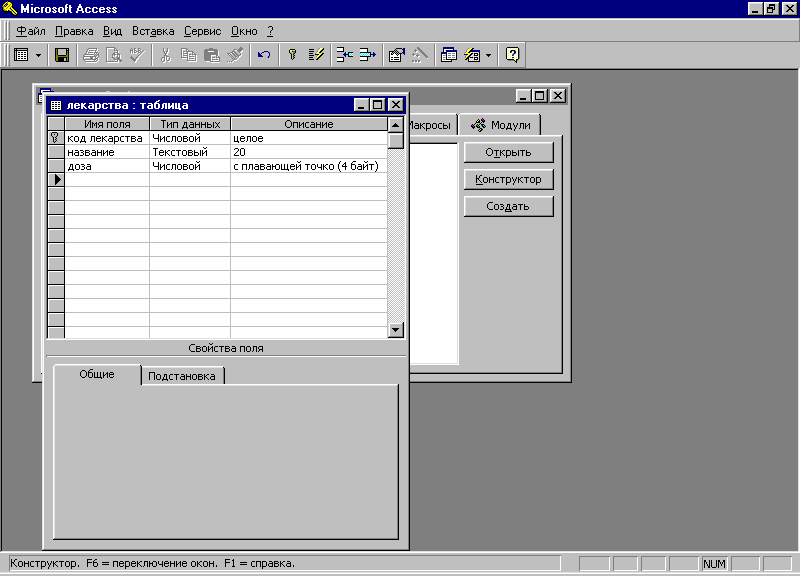Click the 'Описание' column header
The image size is (800, 576).
tap(309, 124)
